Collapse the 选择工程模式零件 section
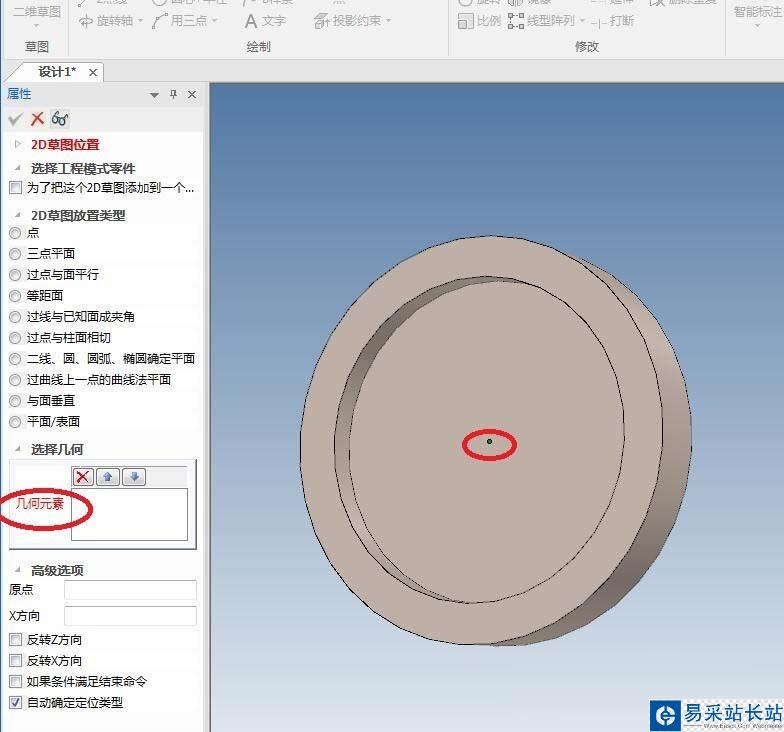 point(18,168)
